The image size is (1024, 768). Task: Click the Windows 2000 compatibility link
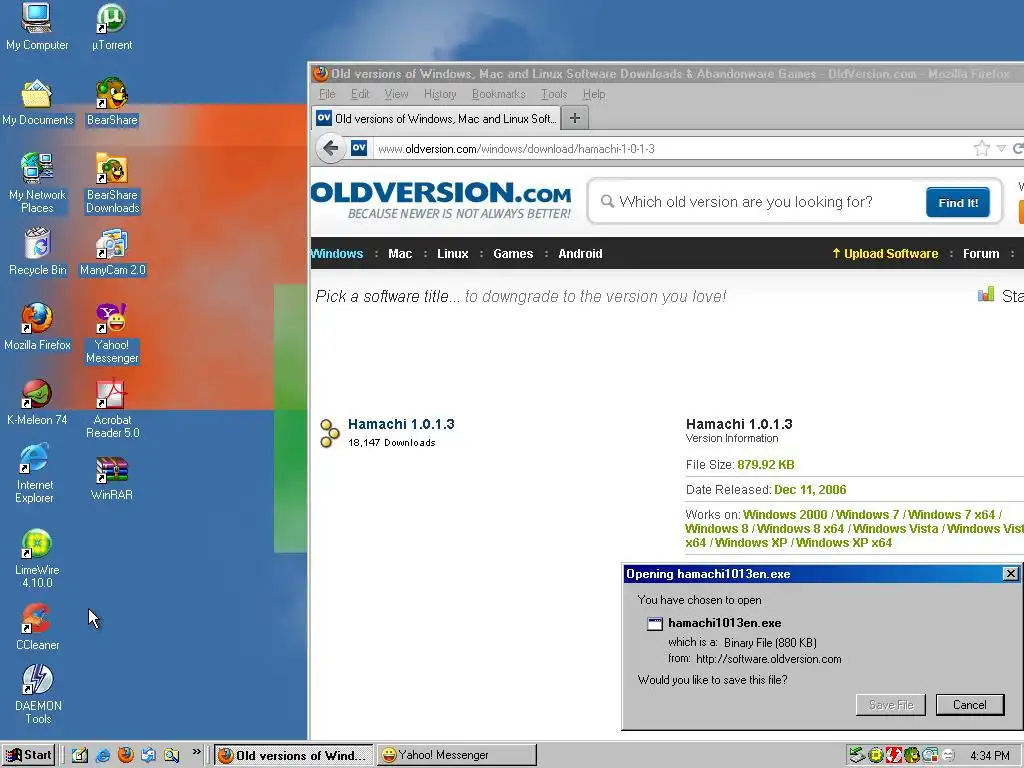coord(785,515)
